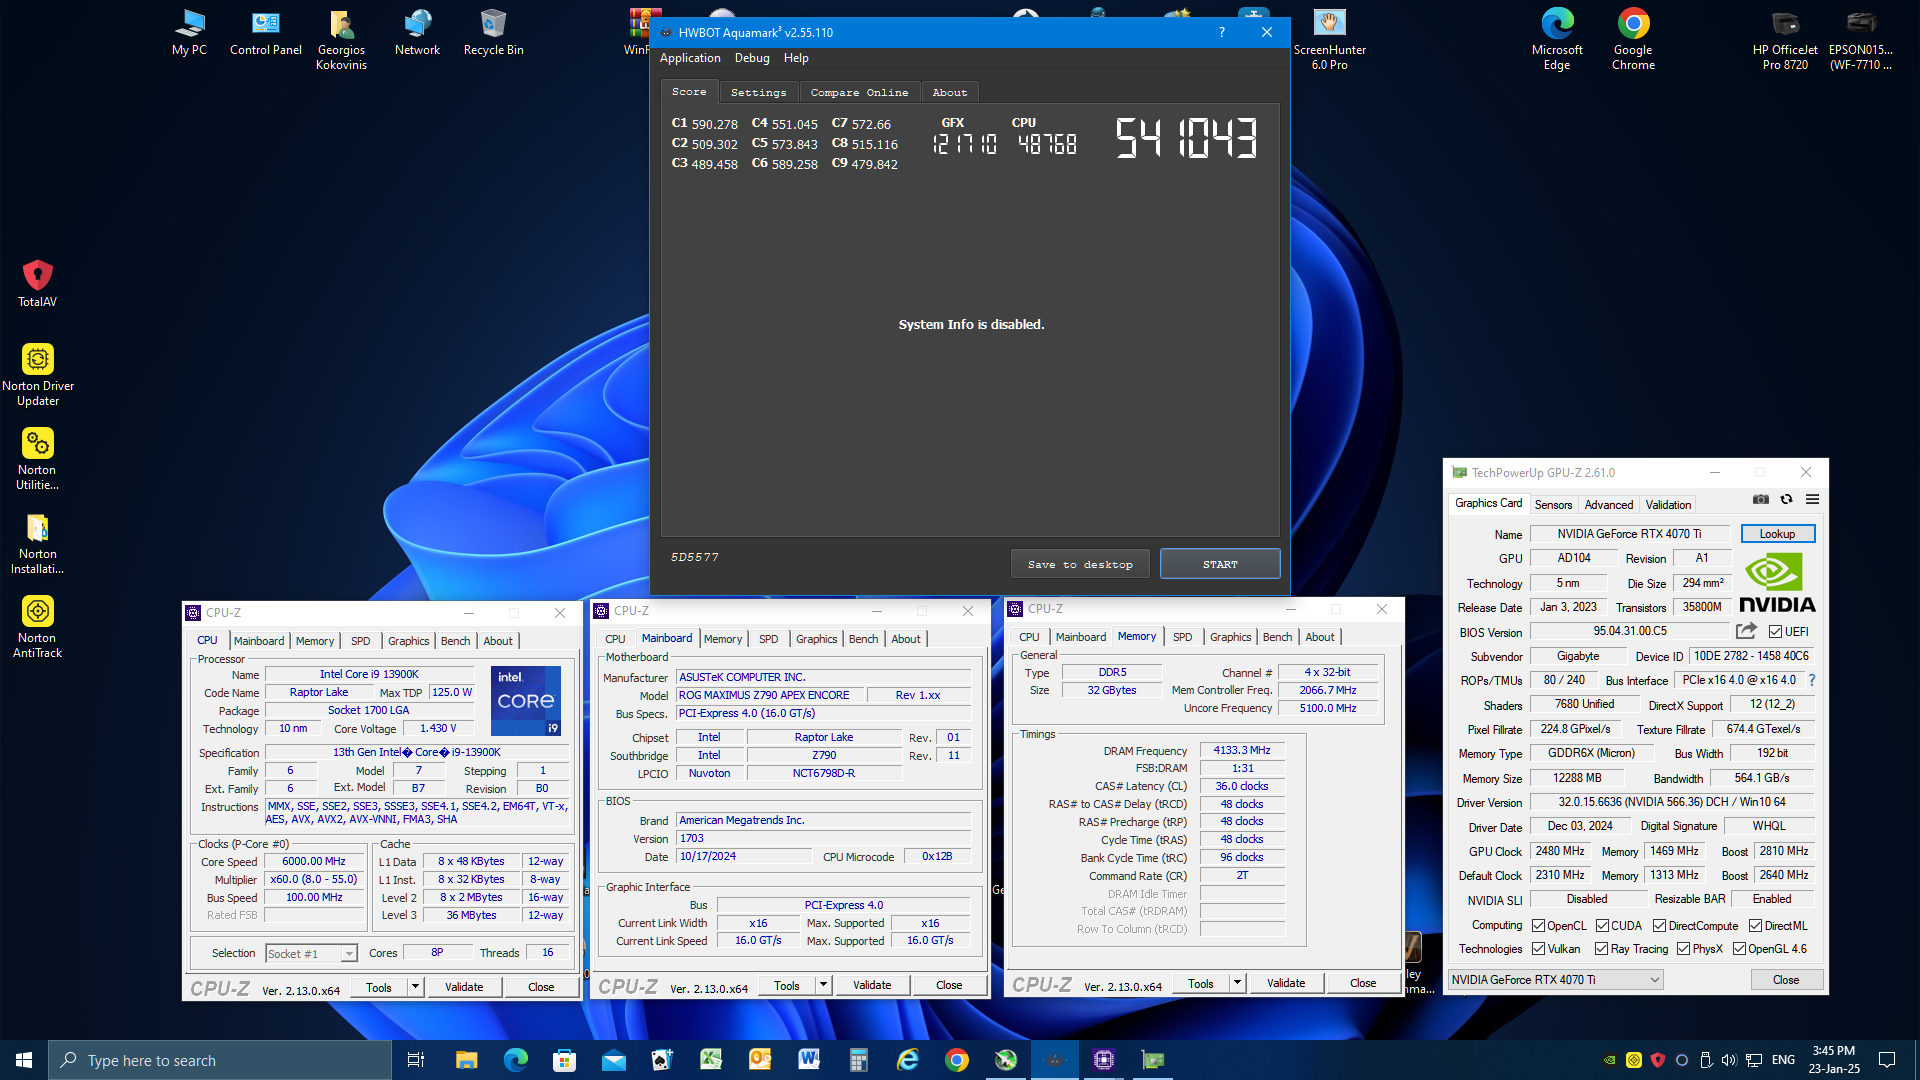Take a screenshot with GPU-Z camera icon
This screenshot has width=1920, height=1080.
point(1761,499)
